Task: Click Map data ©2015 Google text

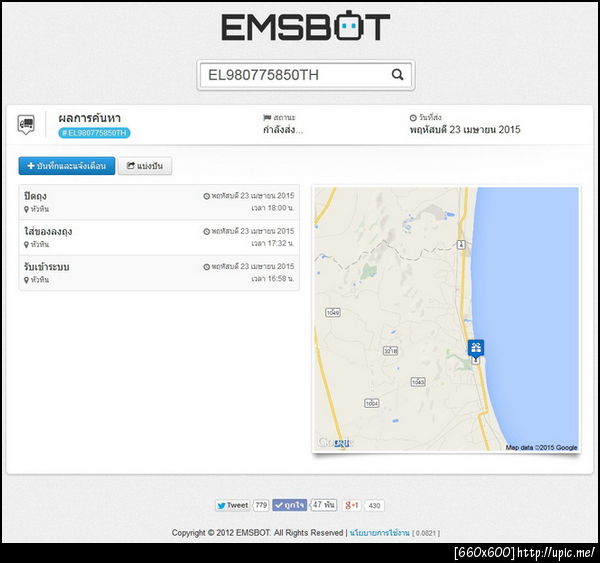Action: (x=541, y=447)
